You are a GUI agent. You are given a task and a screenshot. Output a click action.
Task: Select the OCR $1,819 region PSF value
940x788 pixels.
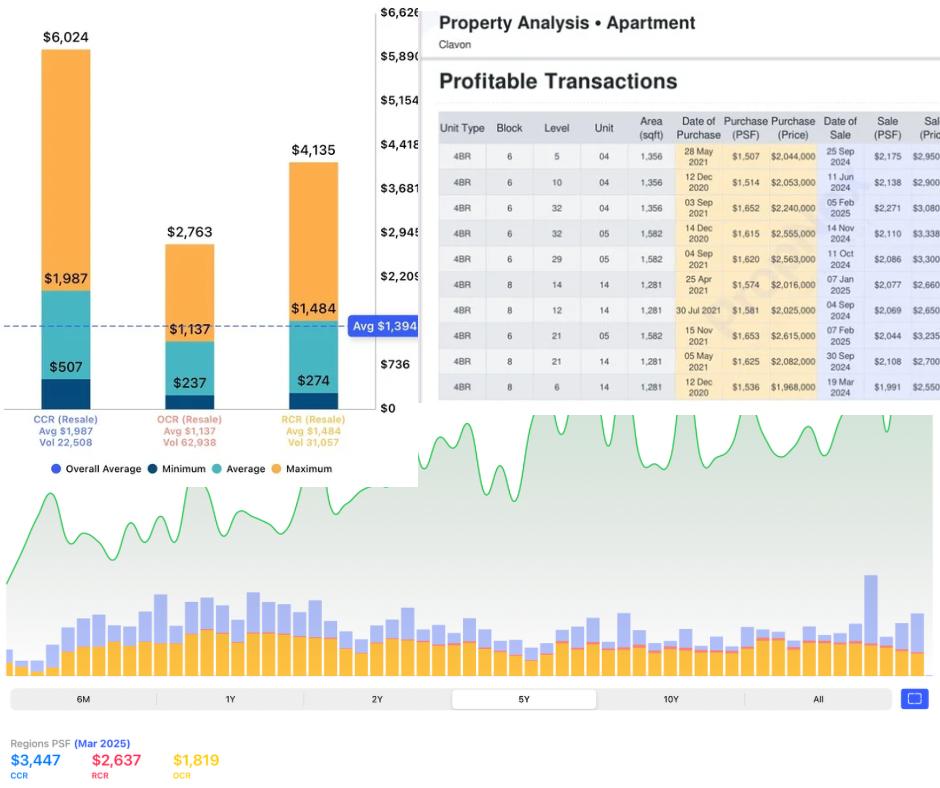click(x=196, y=760)
